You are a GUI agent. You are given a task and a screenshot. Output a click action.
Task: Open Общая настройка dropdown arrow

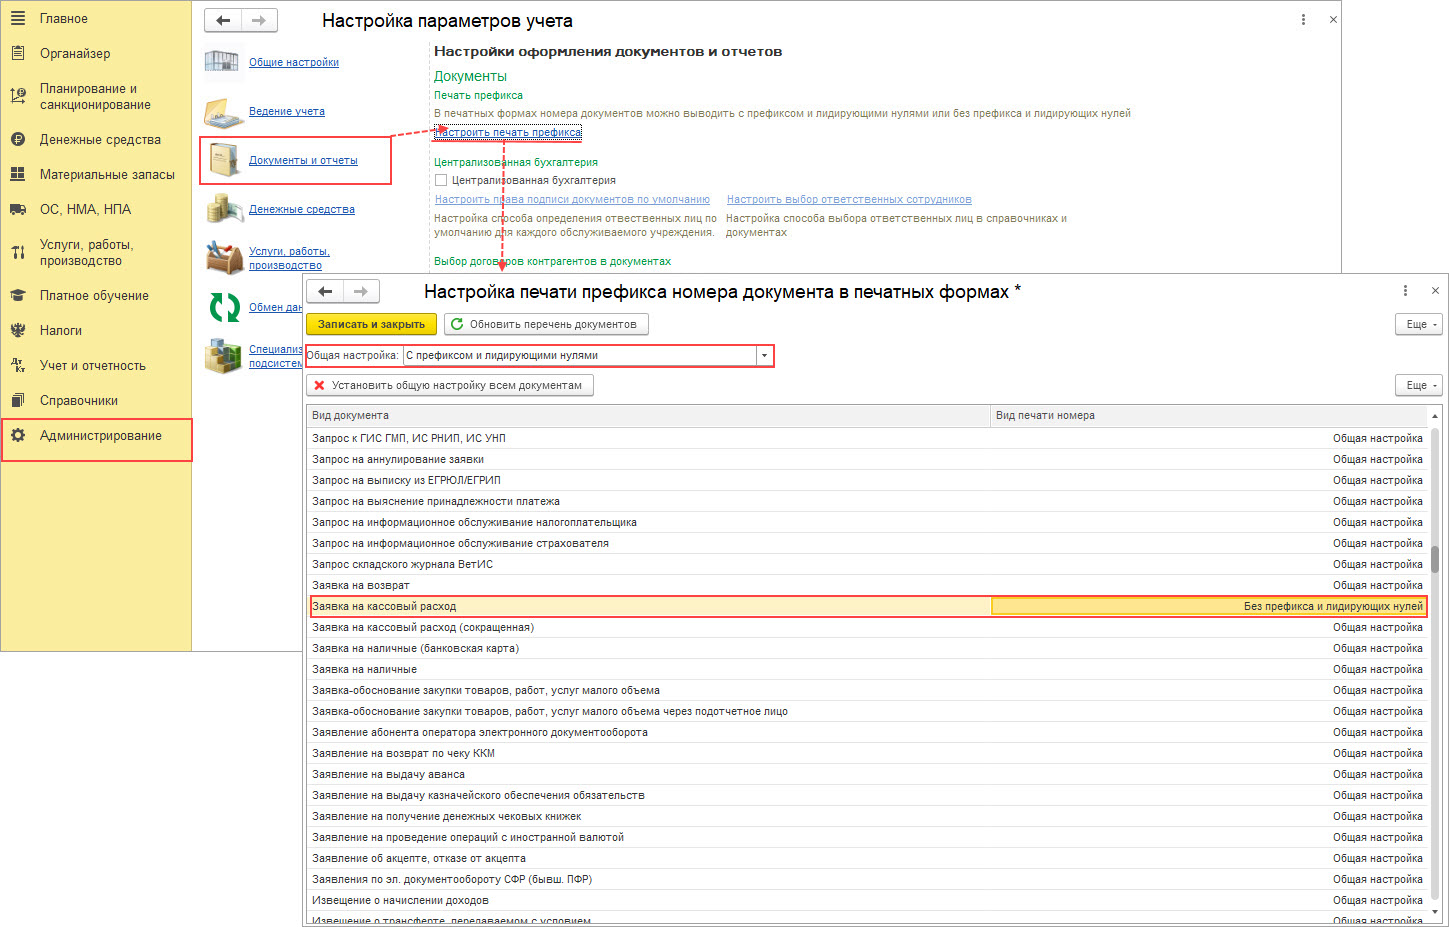(764, 355)
